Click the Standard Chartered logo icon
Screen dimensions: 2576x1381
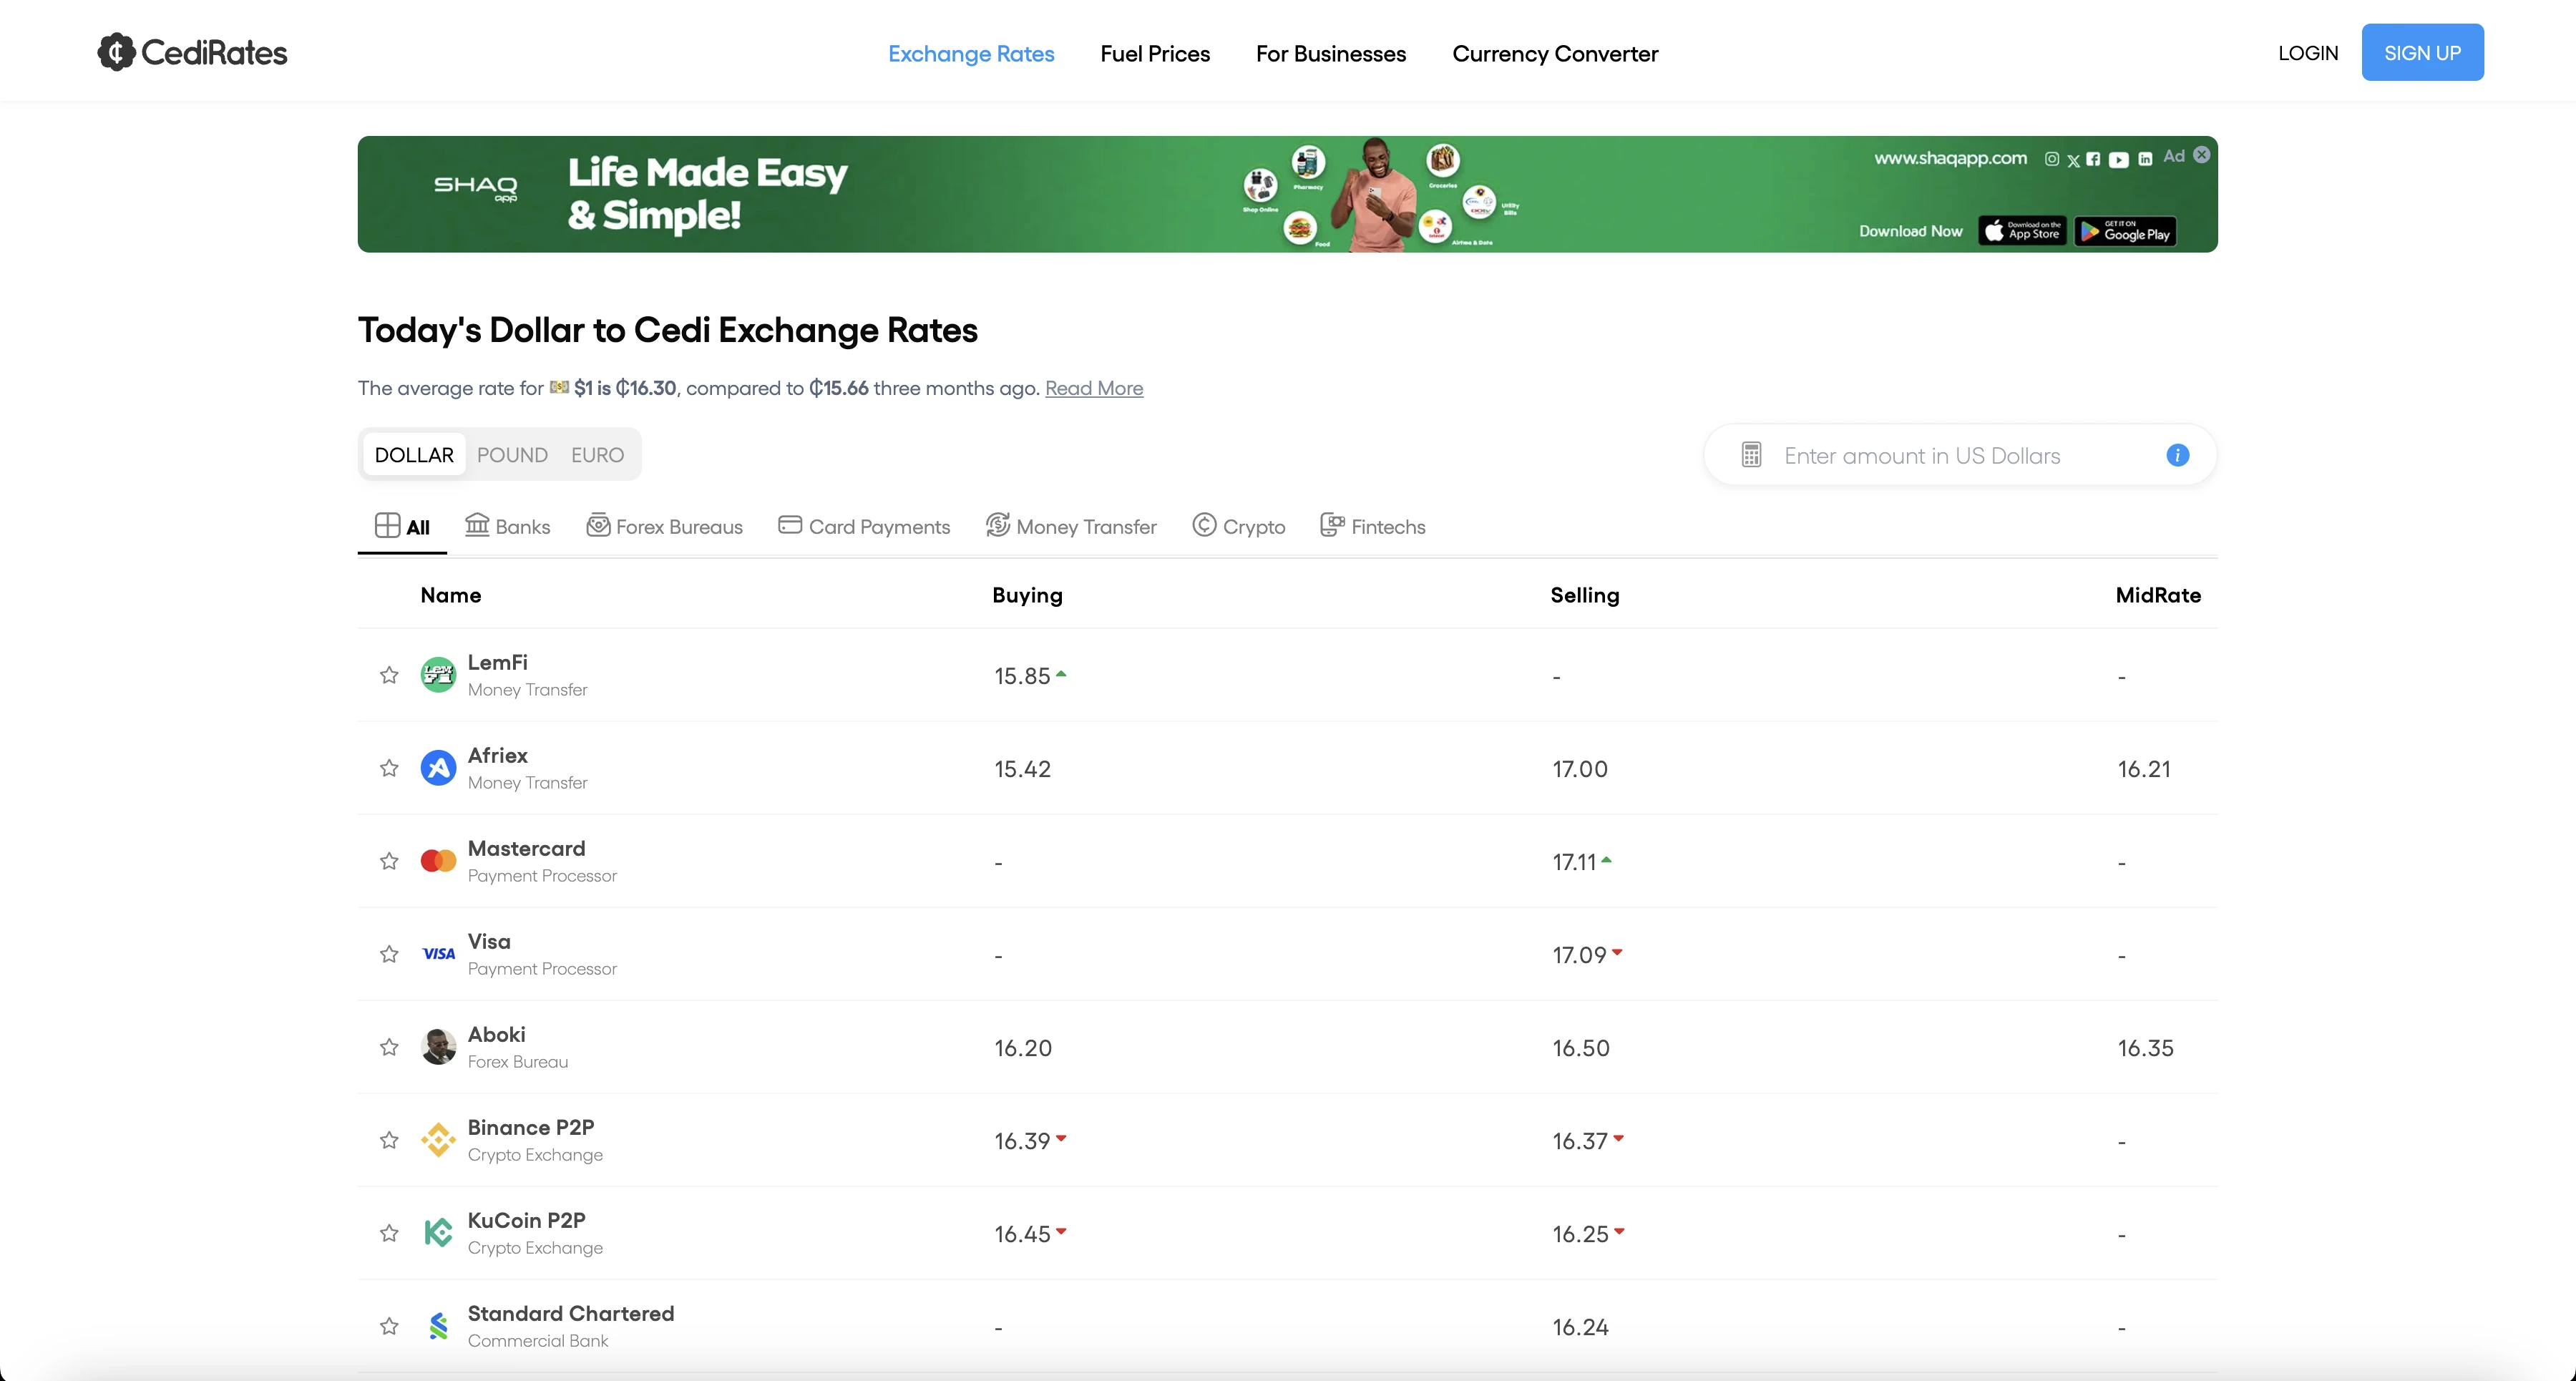pyautogui.click(x=438, y=1326)
